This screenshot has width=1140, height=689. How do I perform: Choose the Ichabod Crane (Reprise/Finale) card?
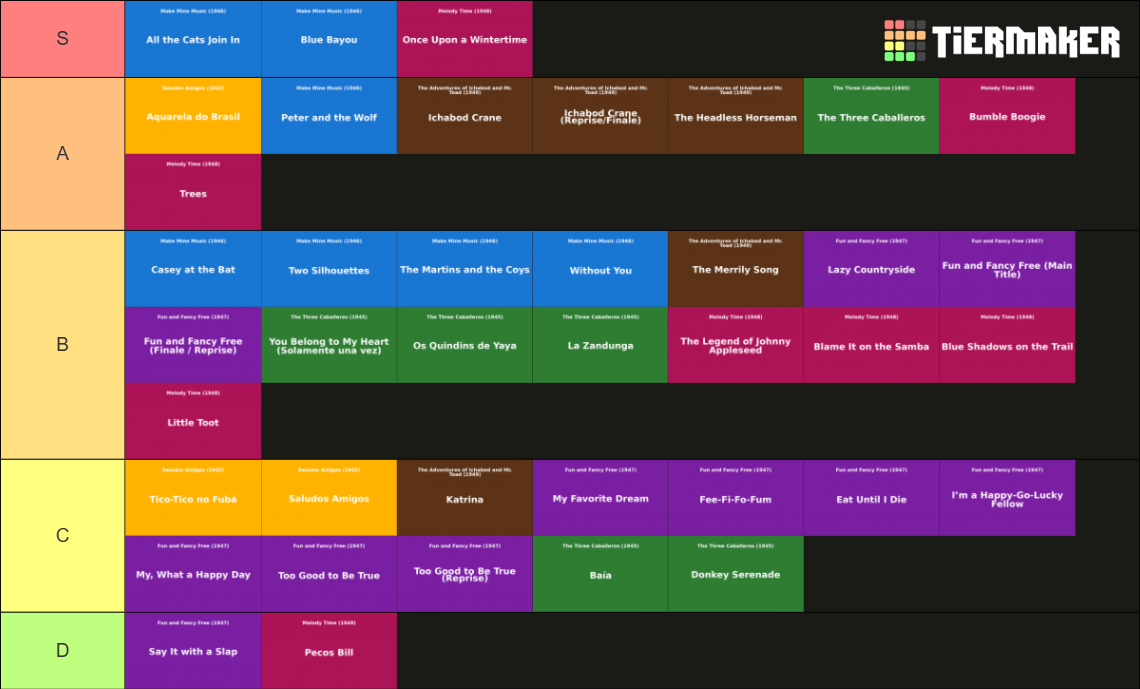tap(601, 116)
